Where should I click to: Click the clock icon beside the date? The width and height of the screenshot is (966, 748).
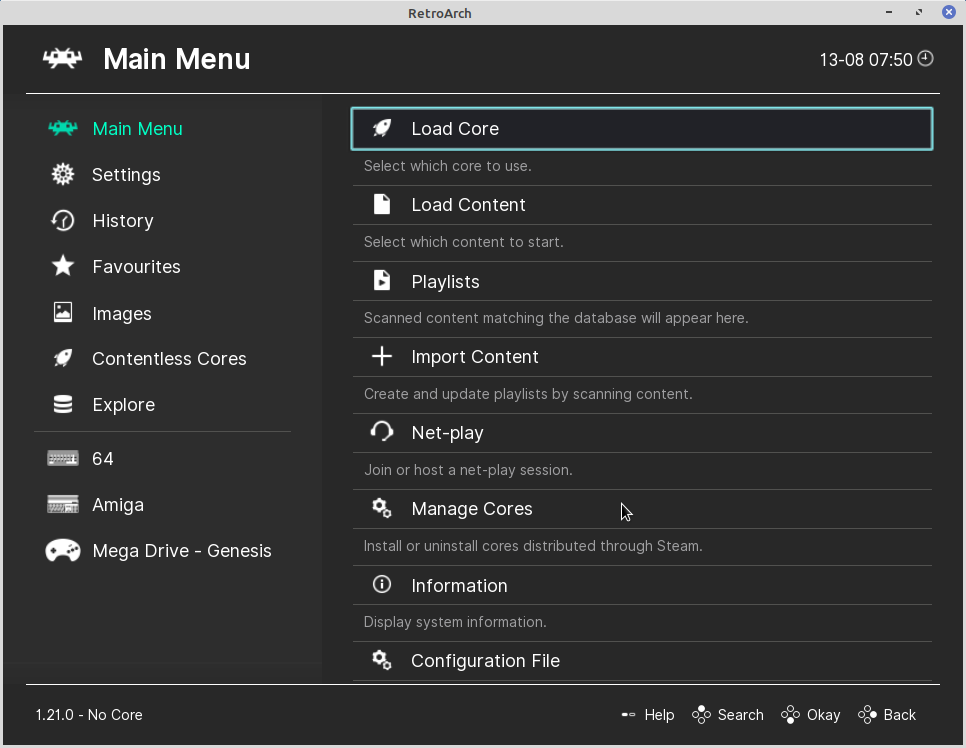(925, 59)
